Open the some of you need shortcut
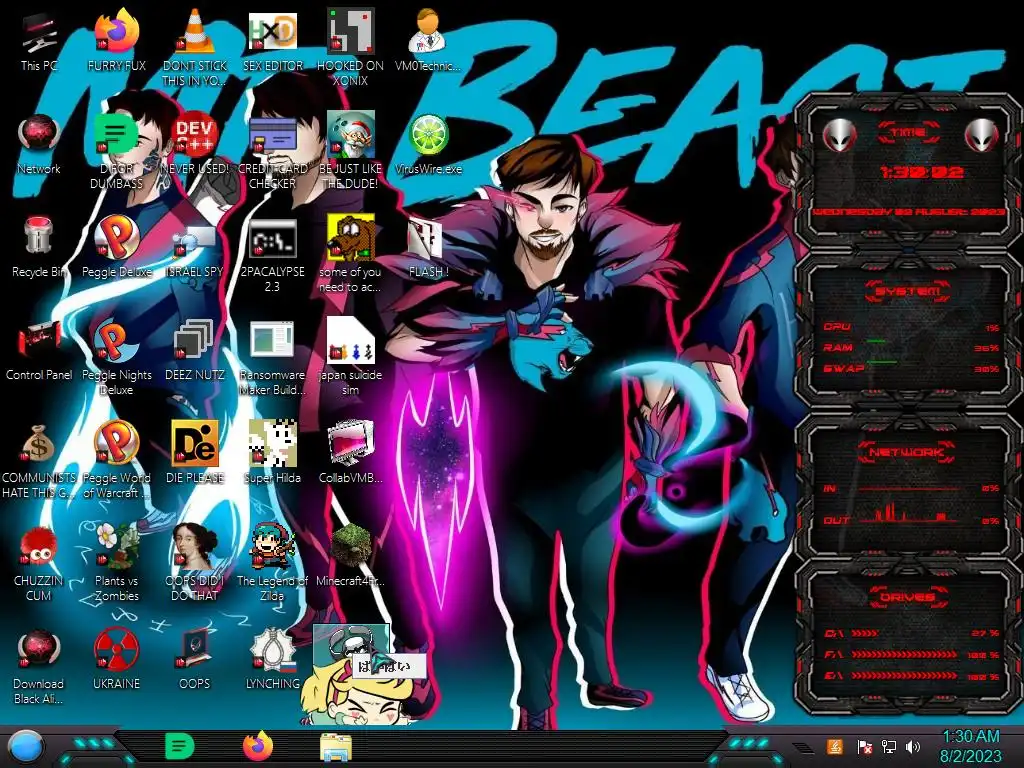Screen dimensions: 1024x768 (350, 253)
